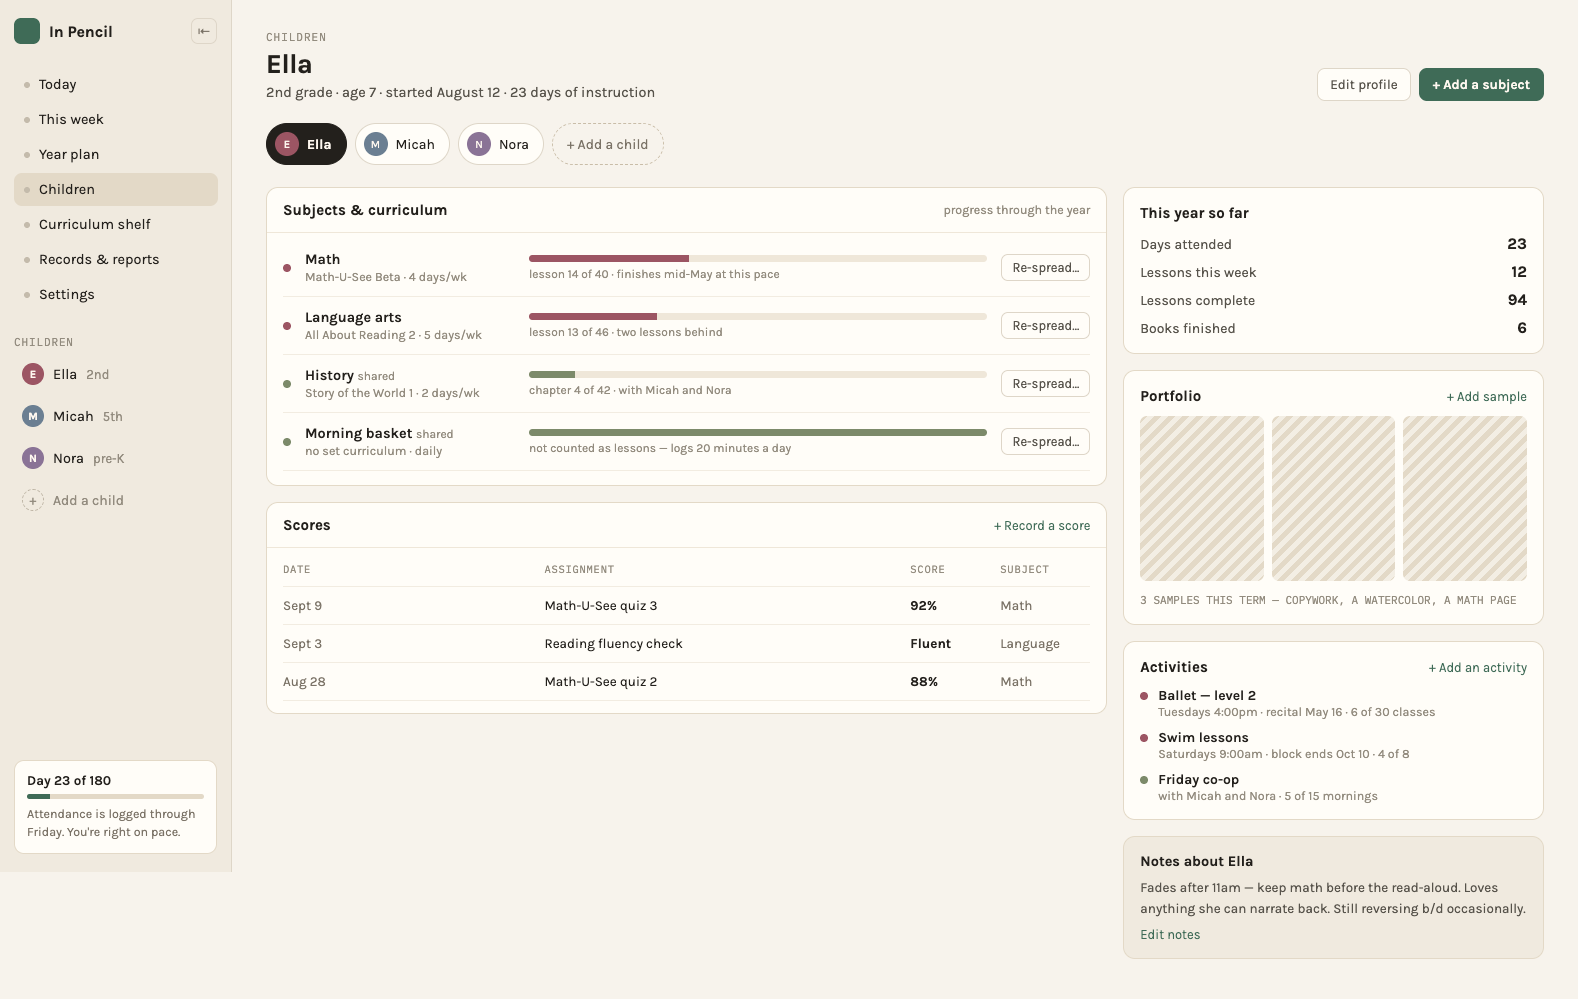Open the third portfolio sample thumbnail
Screen dimensions: 1578x999
(x=1465, y=498)
